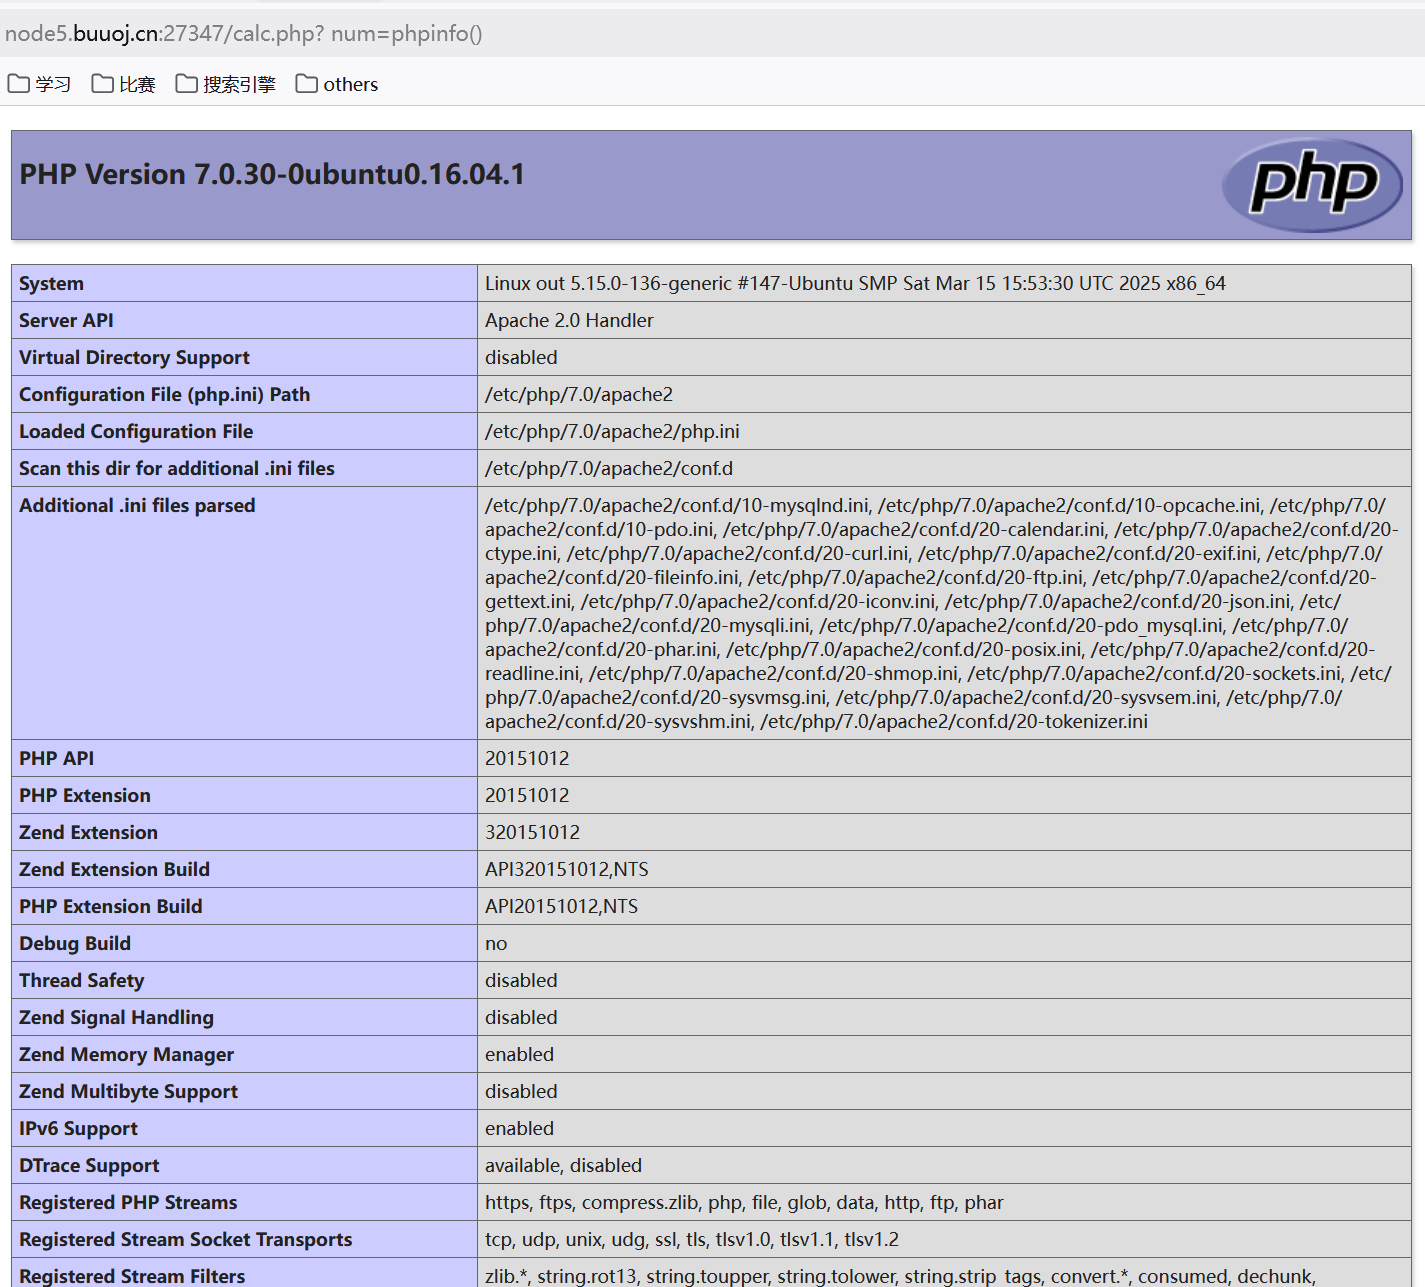Click the PHP logo in the header
Viewport: 1425px width, 1287px height.
[1312, 185]
